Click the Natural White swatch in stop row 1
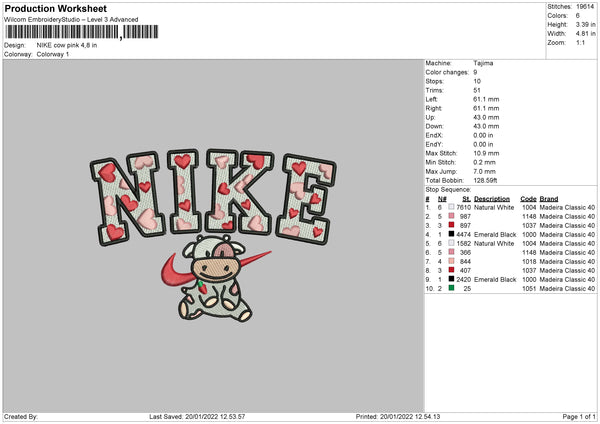 451,207
